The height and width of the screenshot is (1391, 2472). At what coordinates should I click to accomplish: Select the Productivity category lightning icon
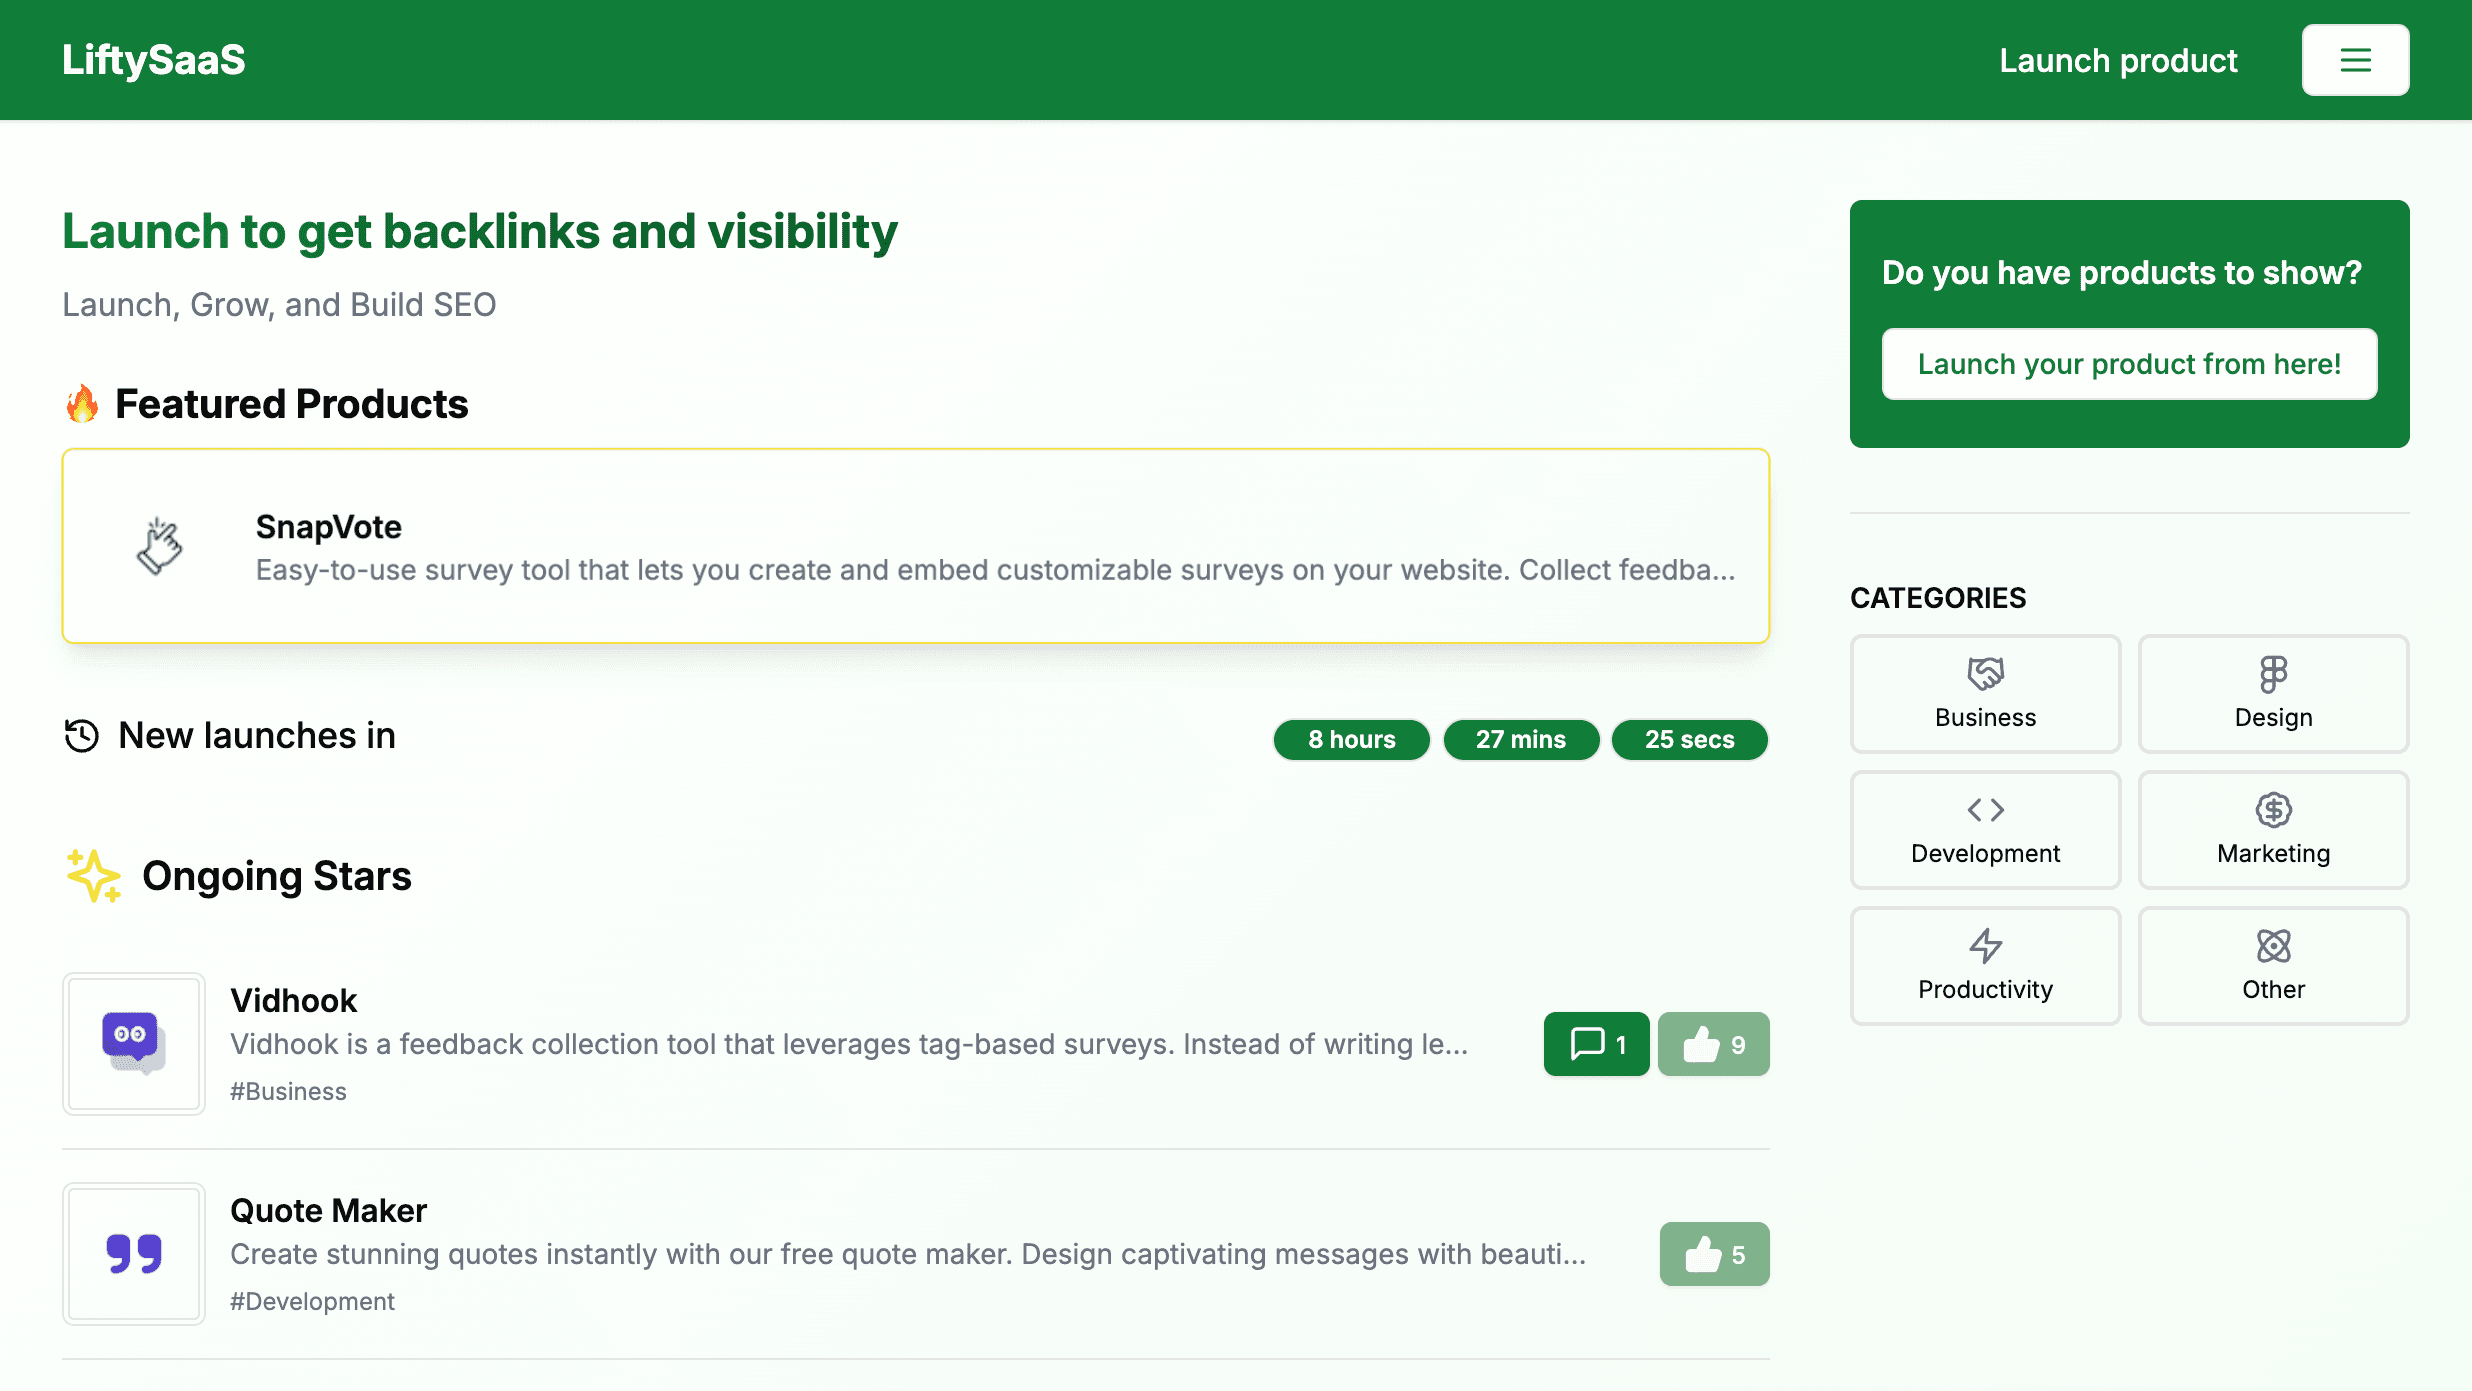pyautogui.click(x=1986, y=945)
